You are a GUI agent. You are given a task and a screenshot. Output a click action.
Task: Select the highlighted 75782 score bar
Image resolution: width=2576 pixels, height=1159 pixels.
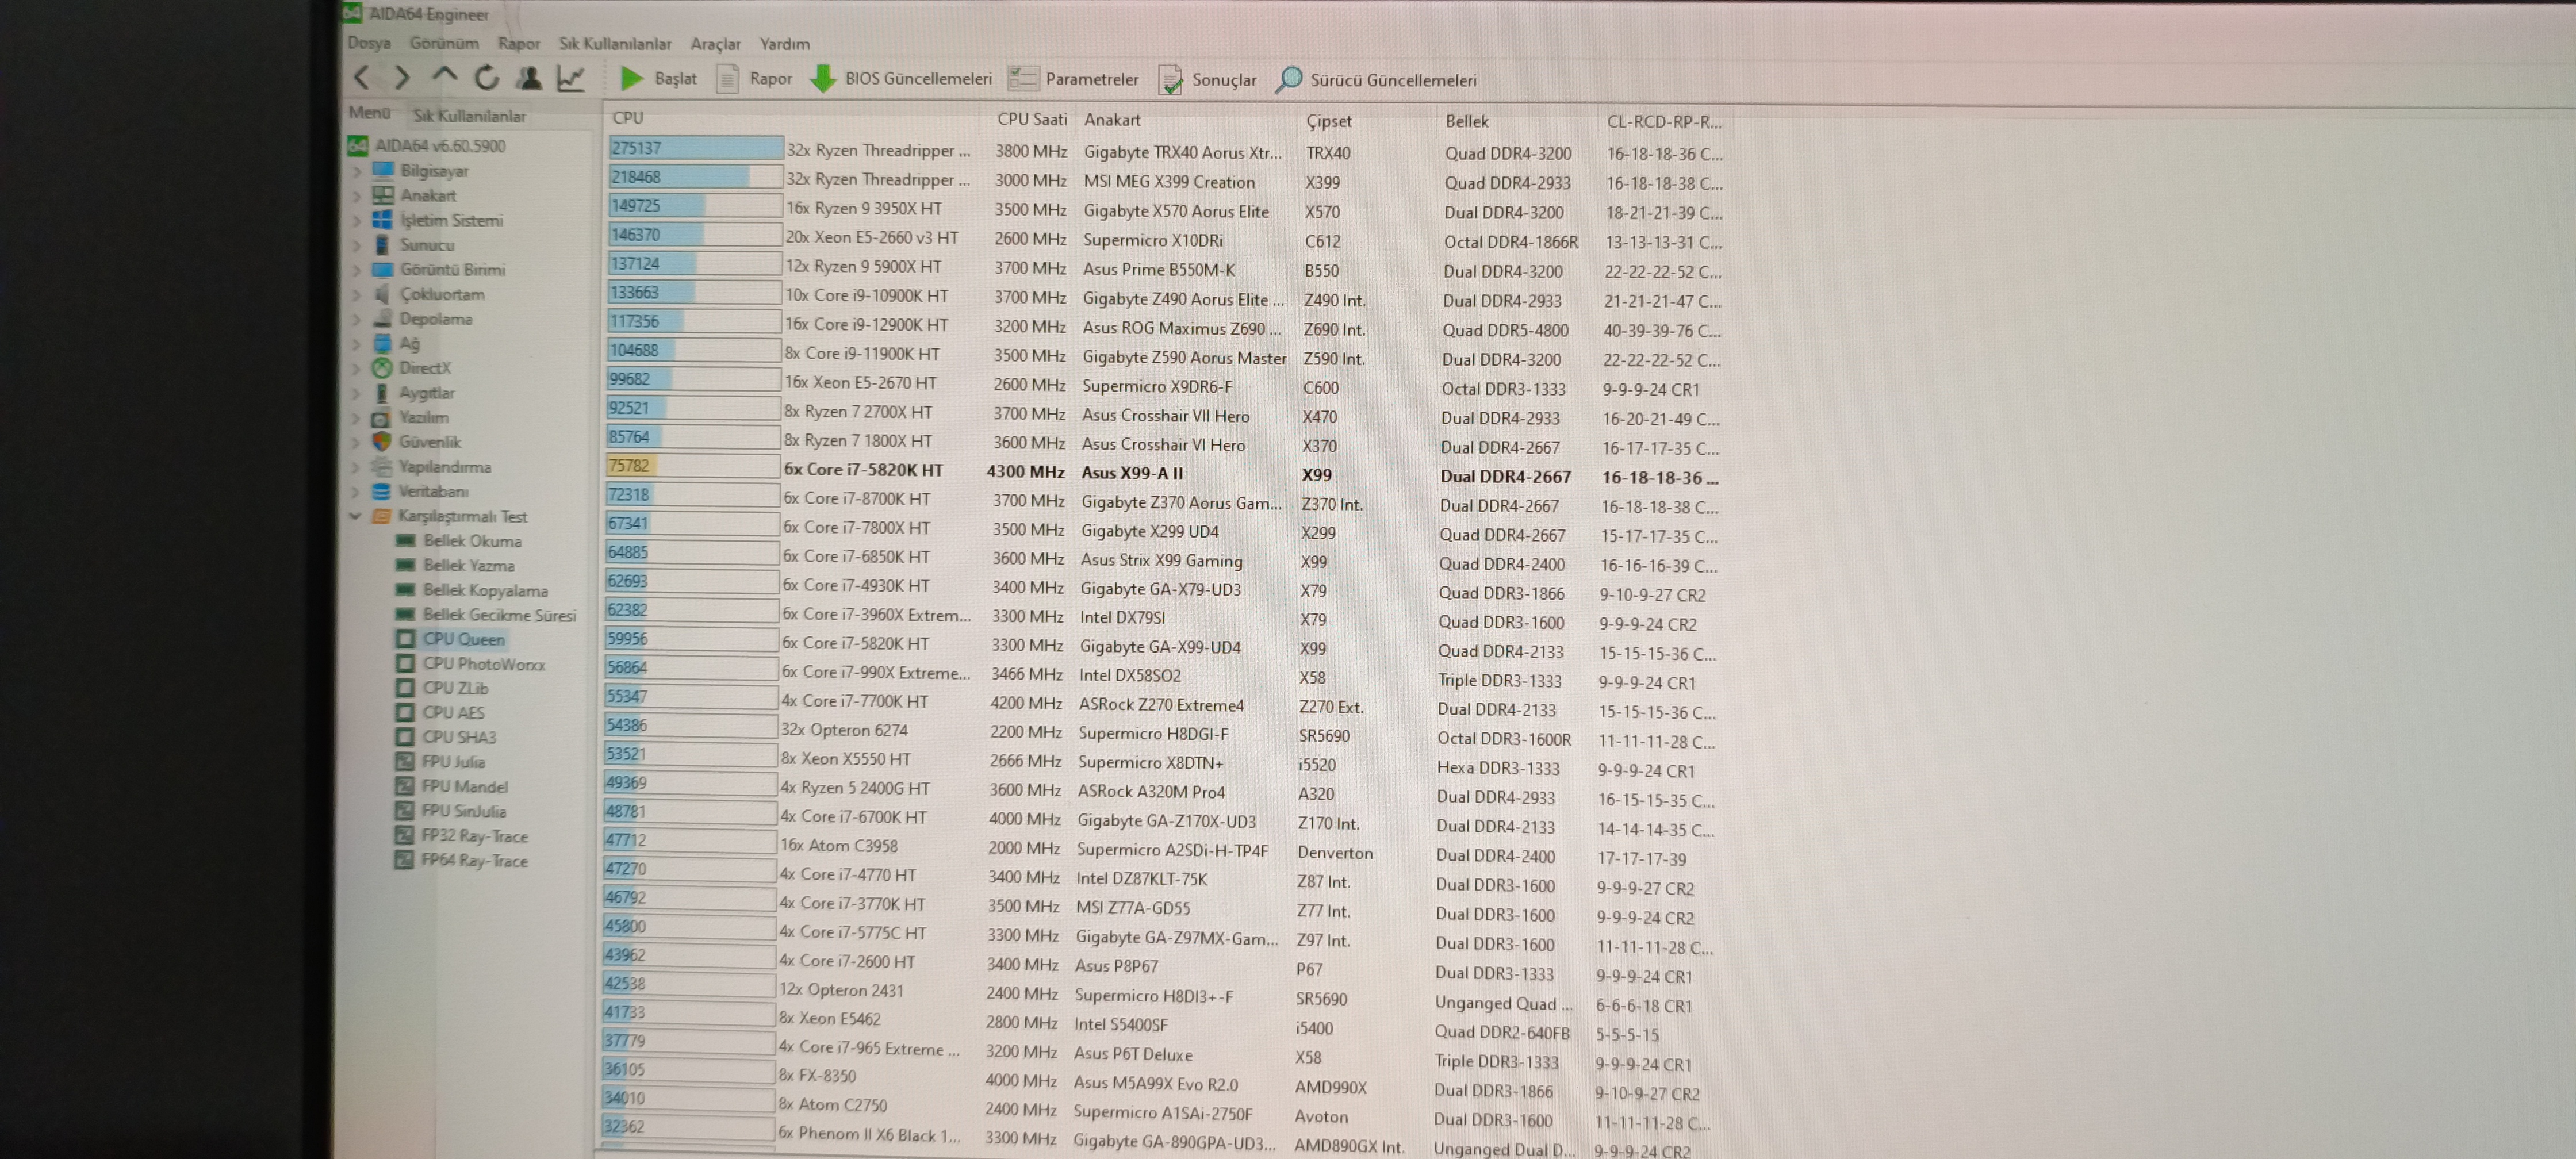click(693, 466)
